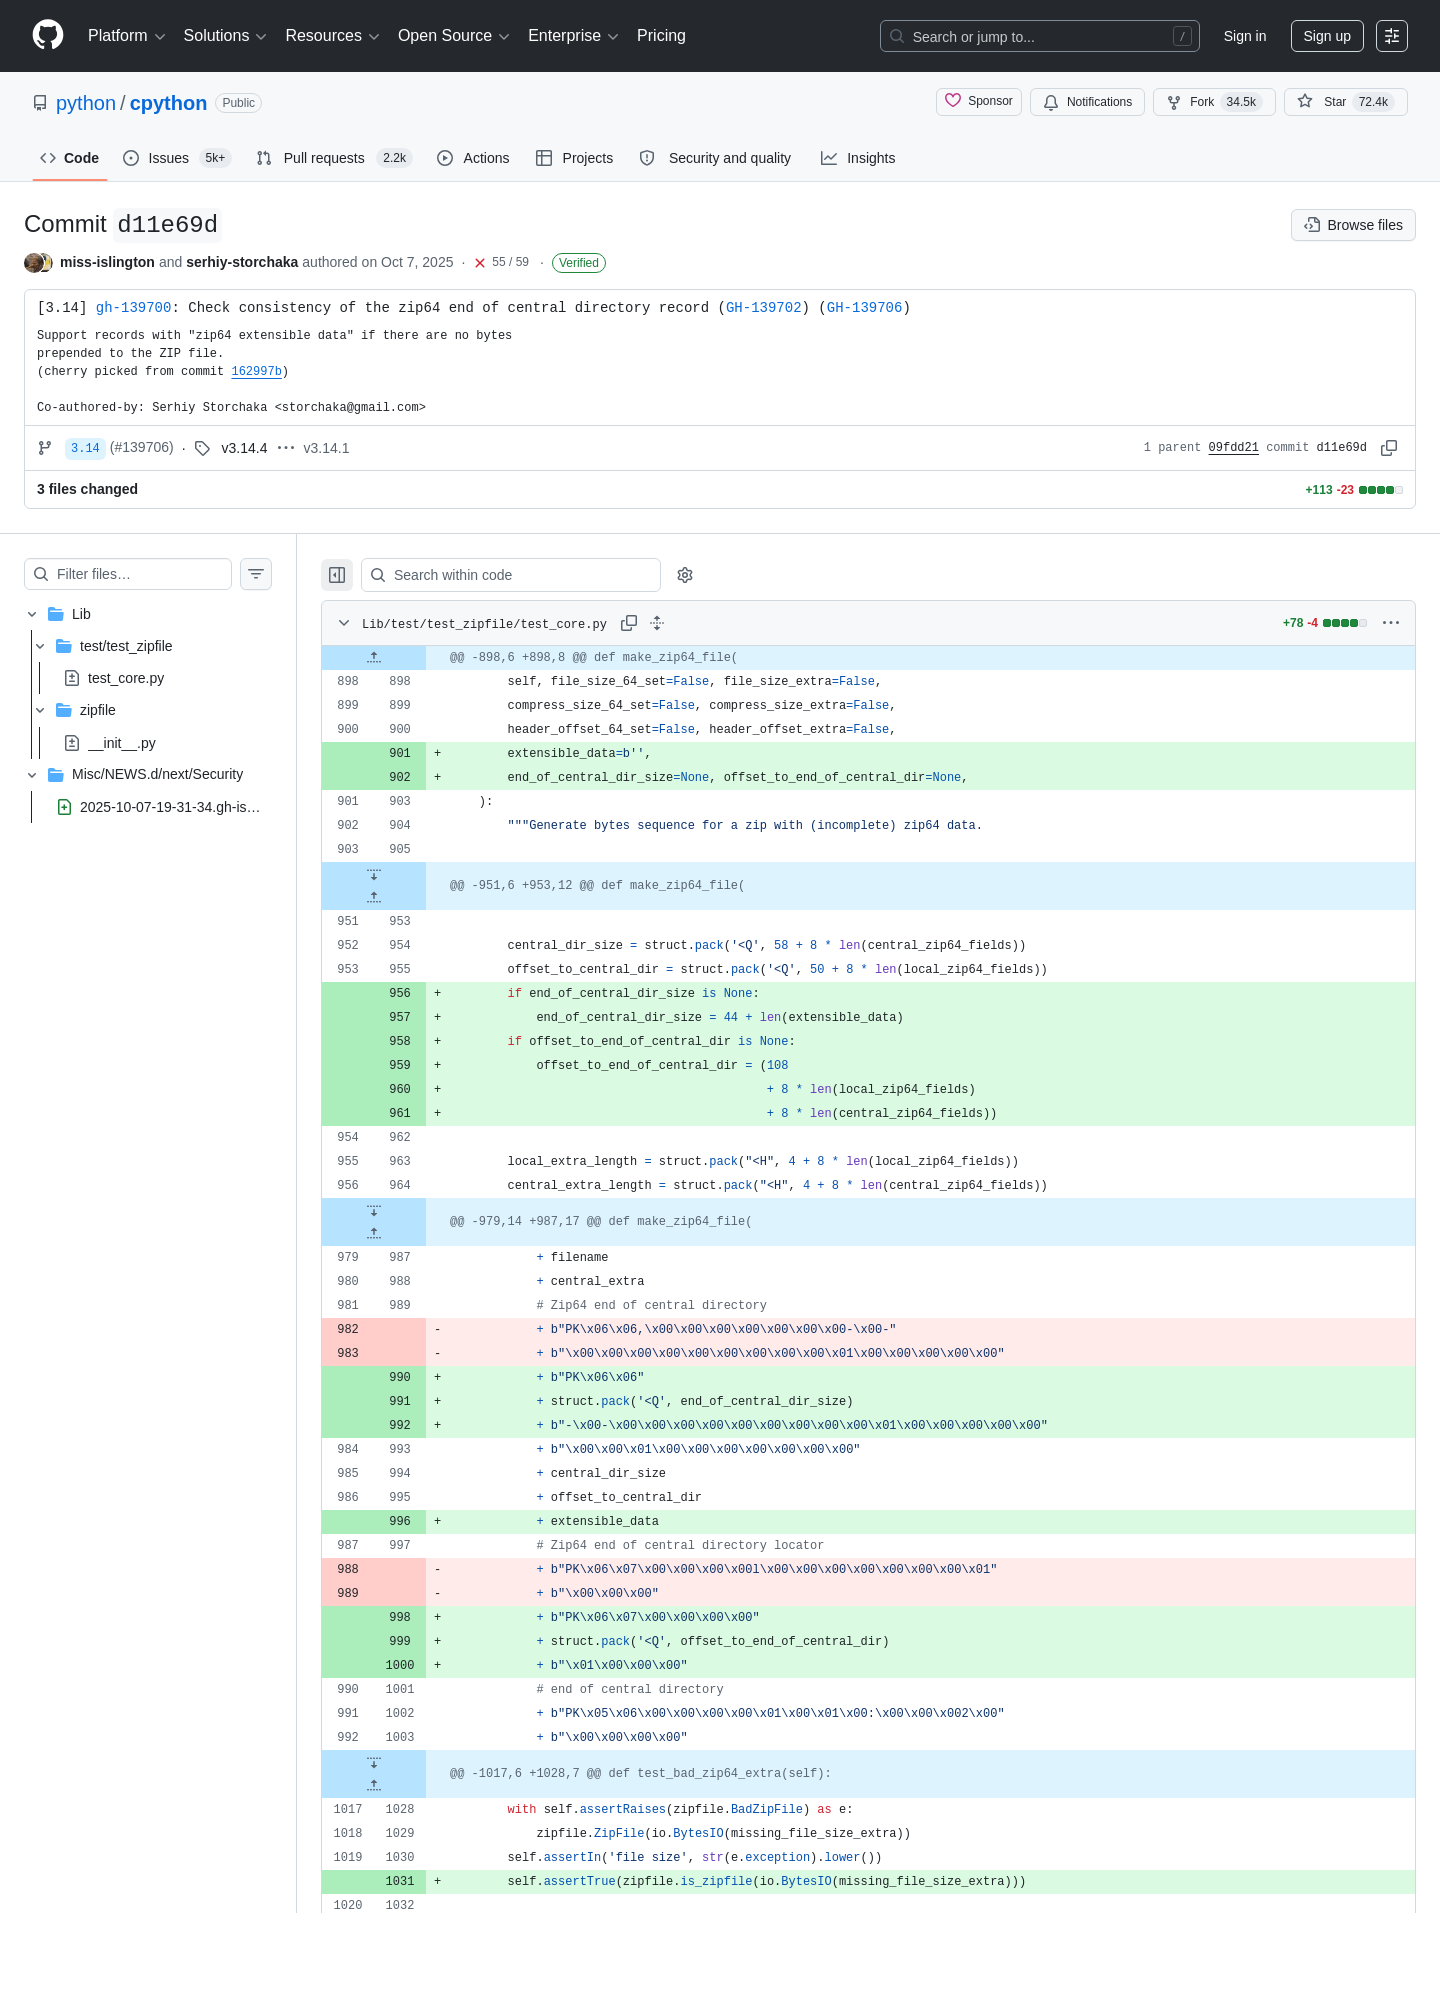Screen dimensions: 1440x2000
Task: Expand all lines in test_core.py
Action: [657, 623]
